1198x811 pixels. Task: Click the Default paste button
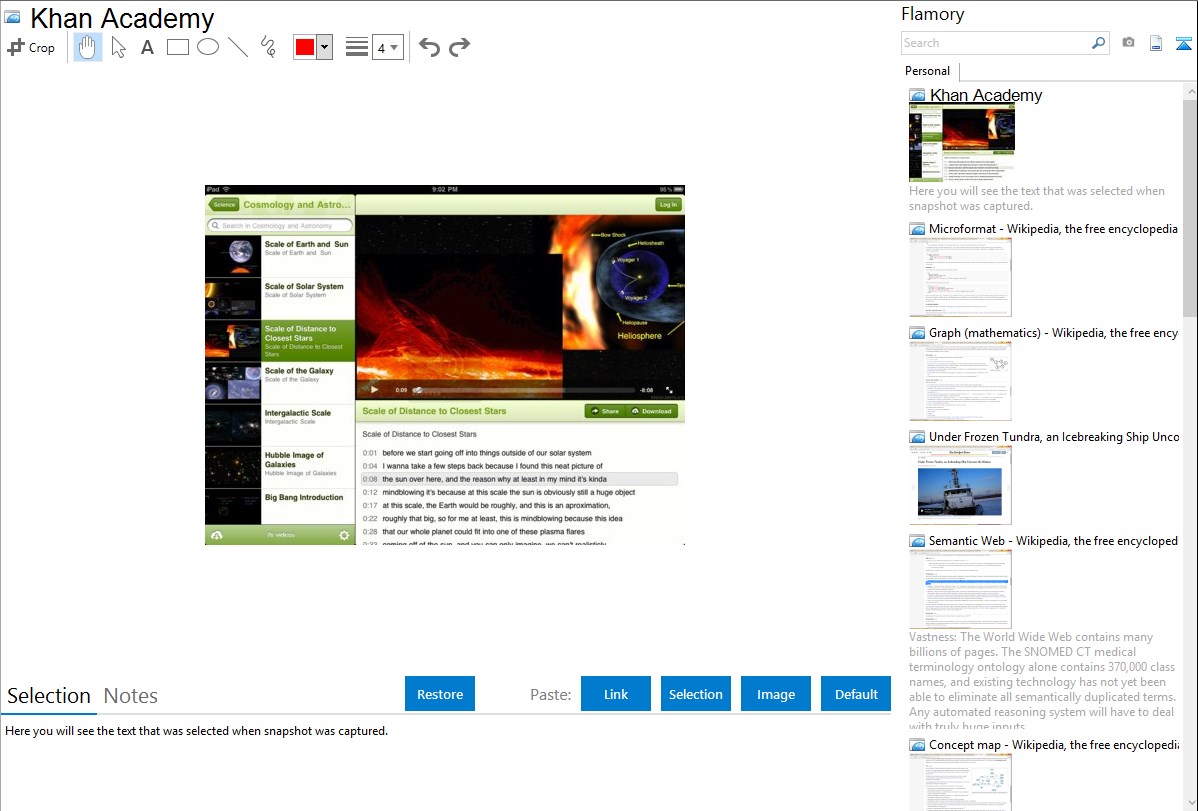click(x=856, y=694)
